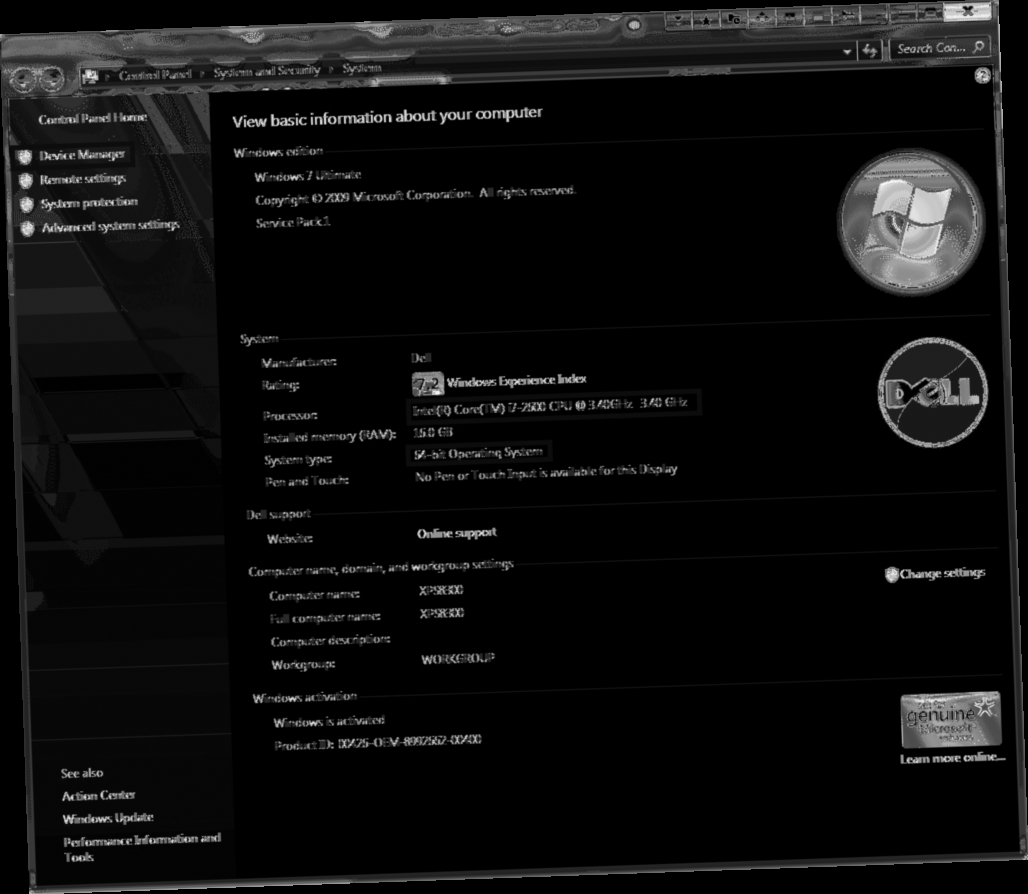Click Windows is activated text

(x=329, y=722)
